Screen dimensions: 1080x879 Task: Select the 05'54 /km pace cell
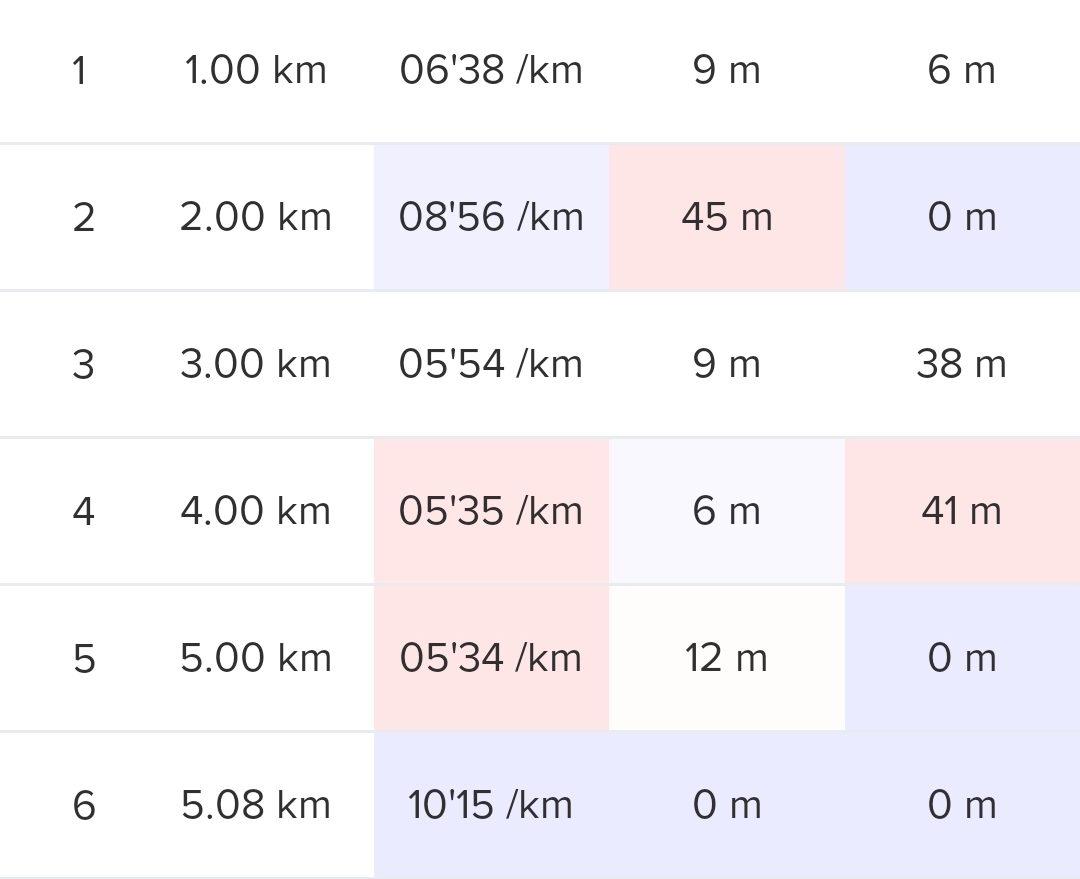491,365
